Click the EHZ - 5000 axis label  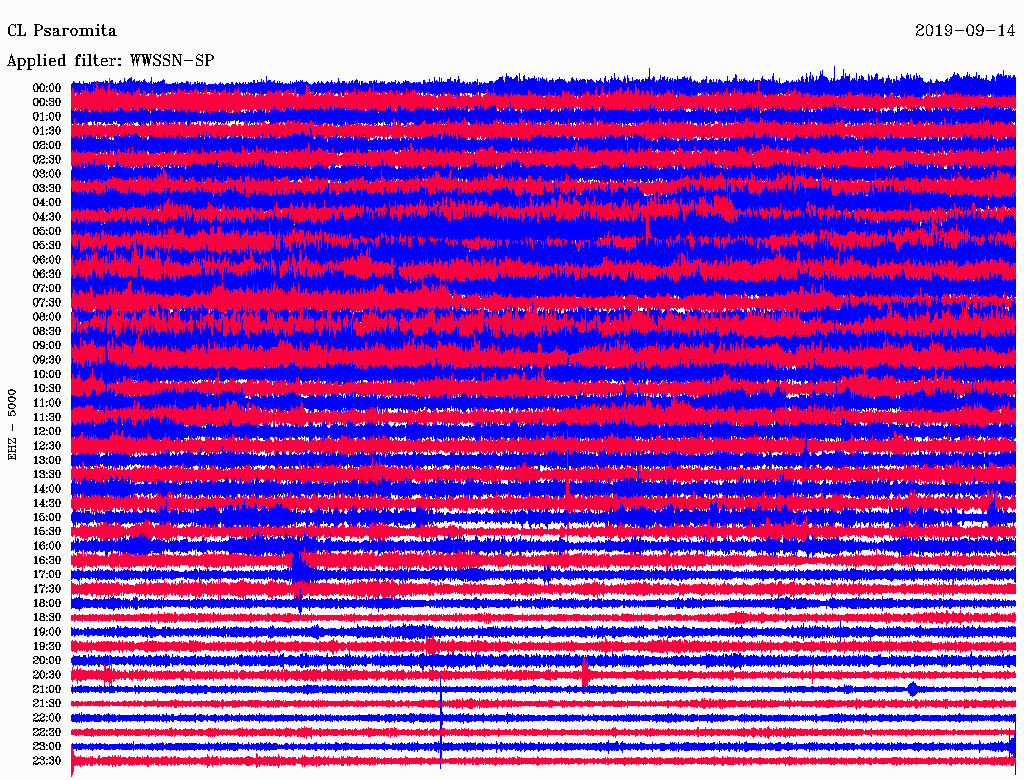click(12, 425)
